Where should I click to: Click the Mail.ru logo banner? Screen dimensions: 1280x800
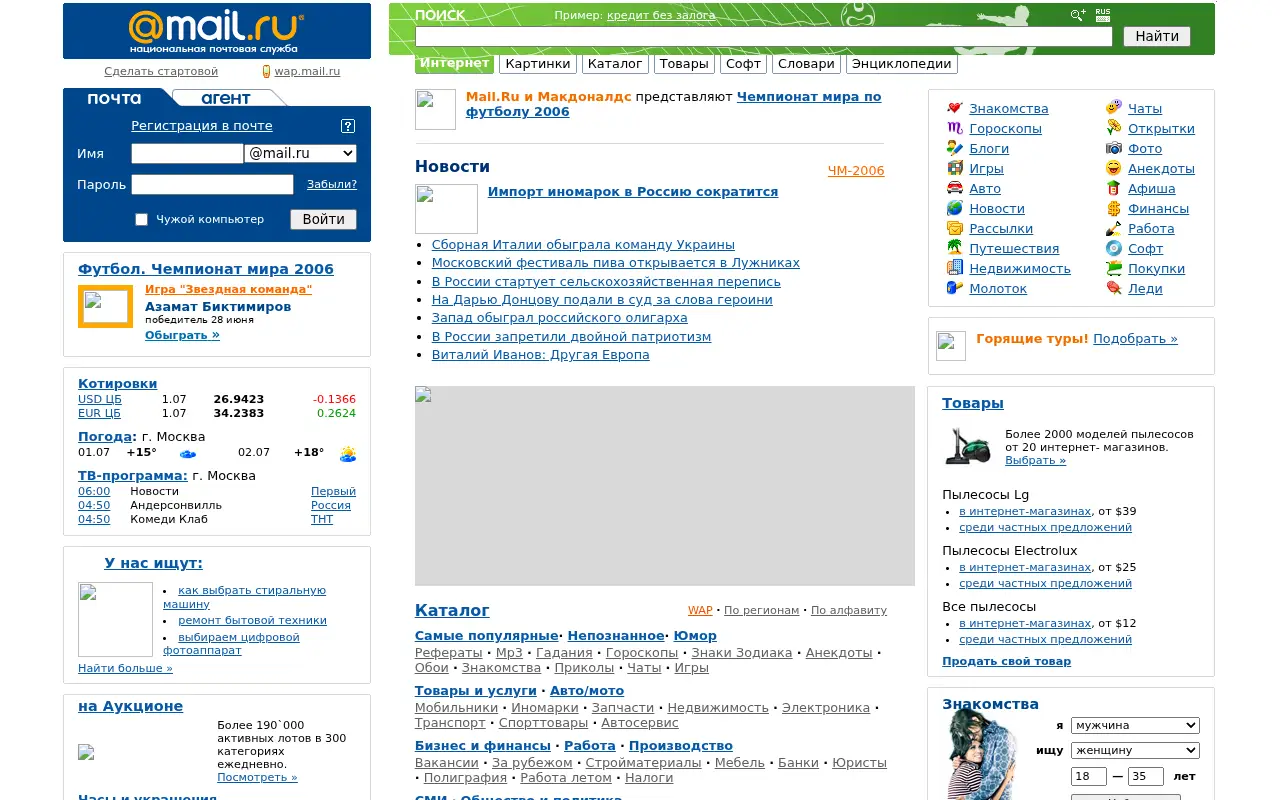[x=217, y=31]
